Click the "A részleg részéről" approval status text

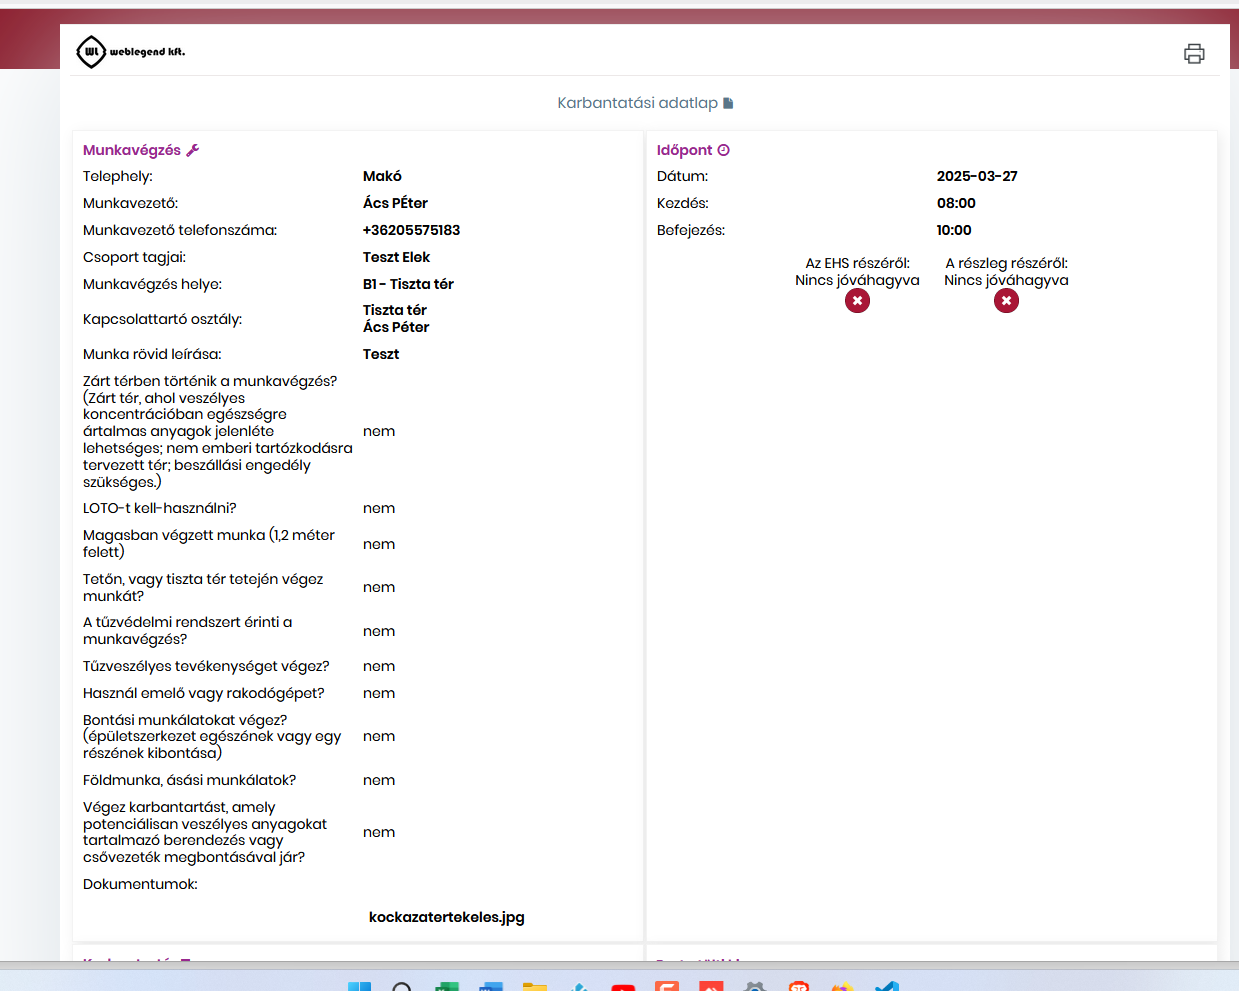pyautogui.click(x=1006, y=272)
